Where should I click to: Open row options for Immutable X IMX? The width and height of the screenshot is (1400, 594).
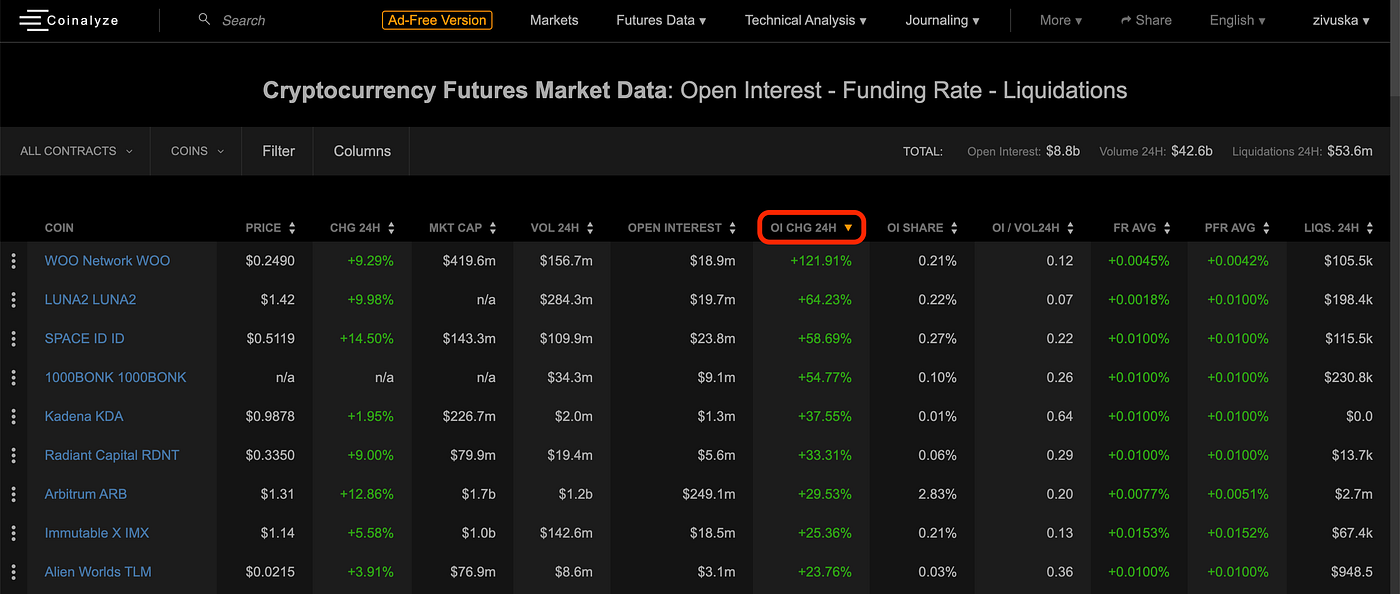pos(14,534)
